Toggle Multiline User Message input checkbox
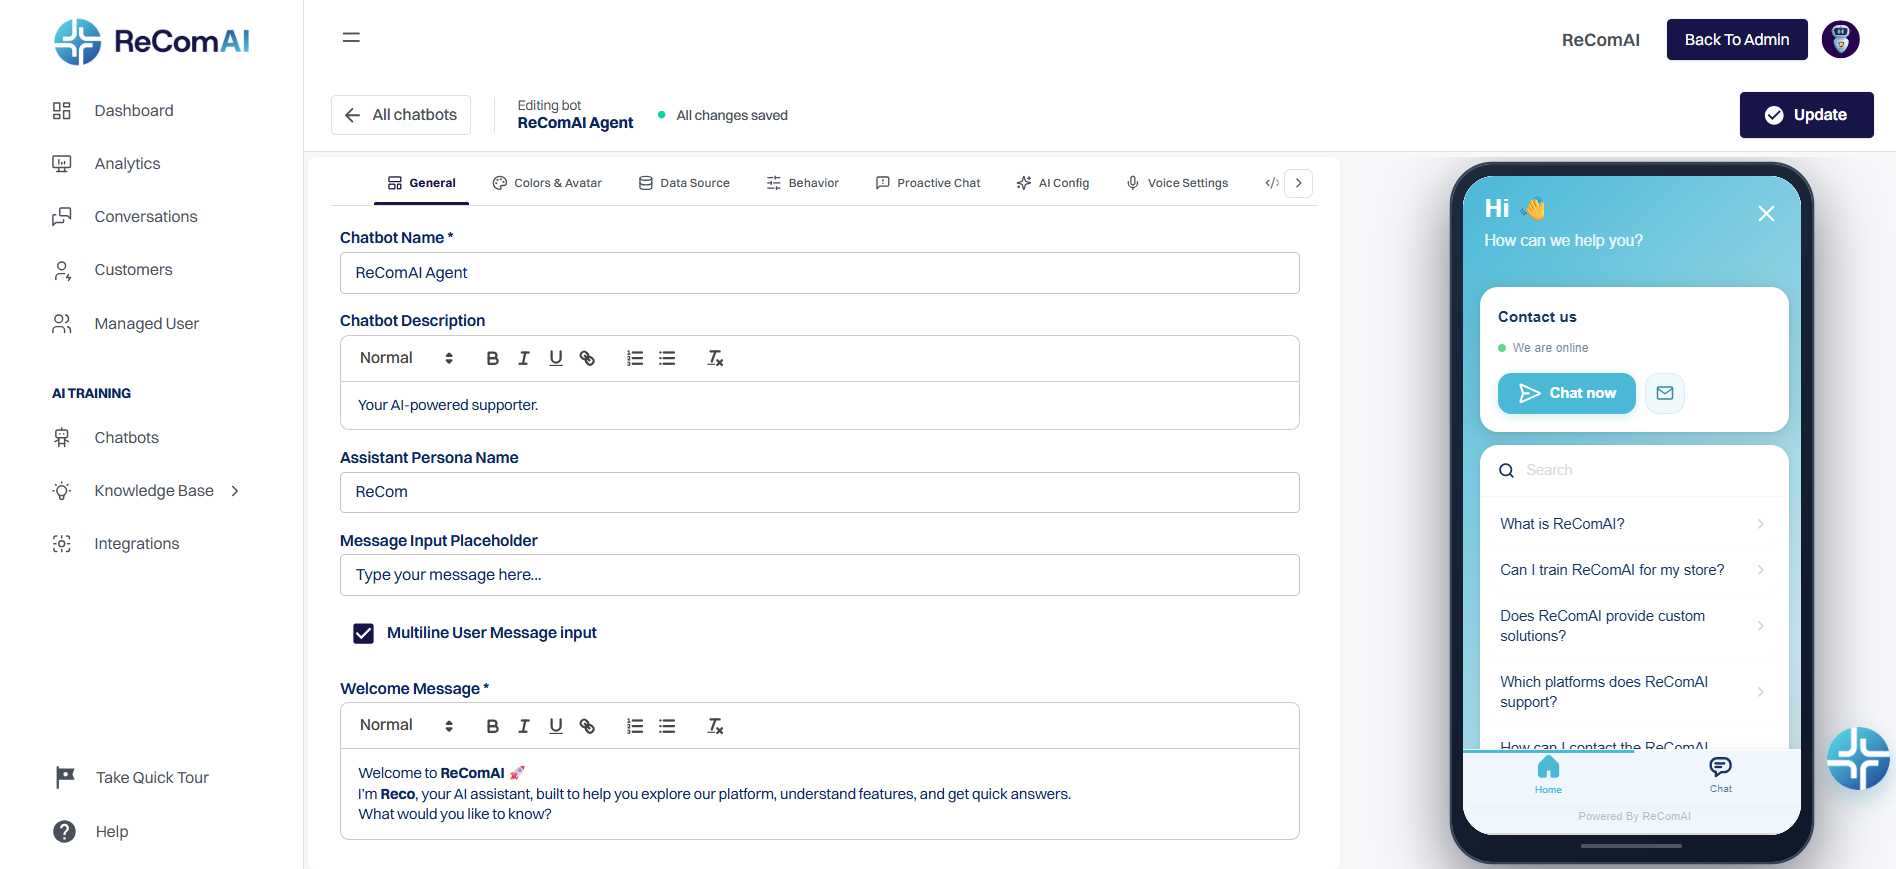The width and height of the screenshot is (1896, 869). pyautogui.click(x=363, y=633)
